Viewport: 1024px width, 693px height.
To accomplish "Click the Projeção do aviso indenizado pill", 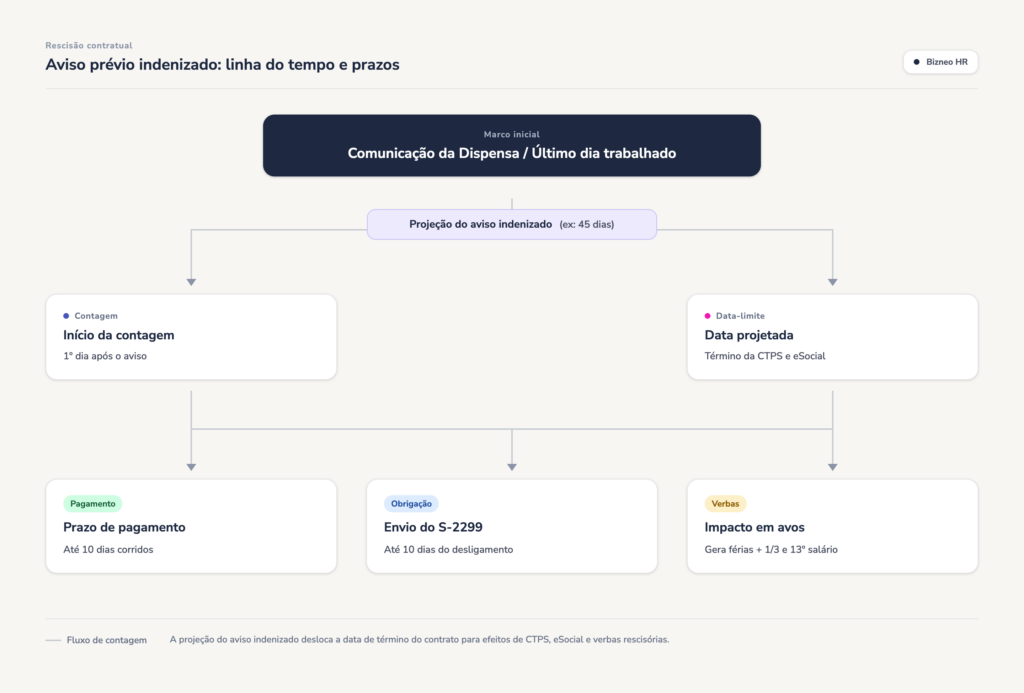I will [x=511, y=225].
